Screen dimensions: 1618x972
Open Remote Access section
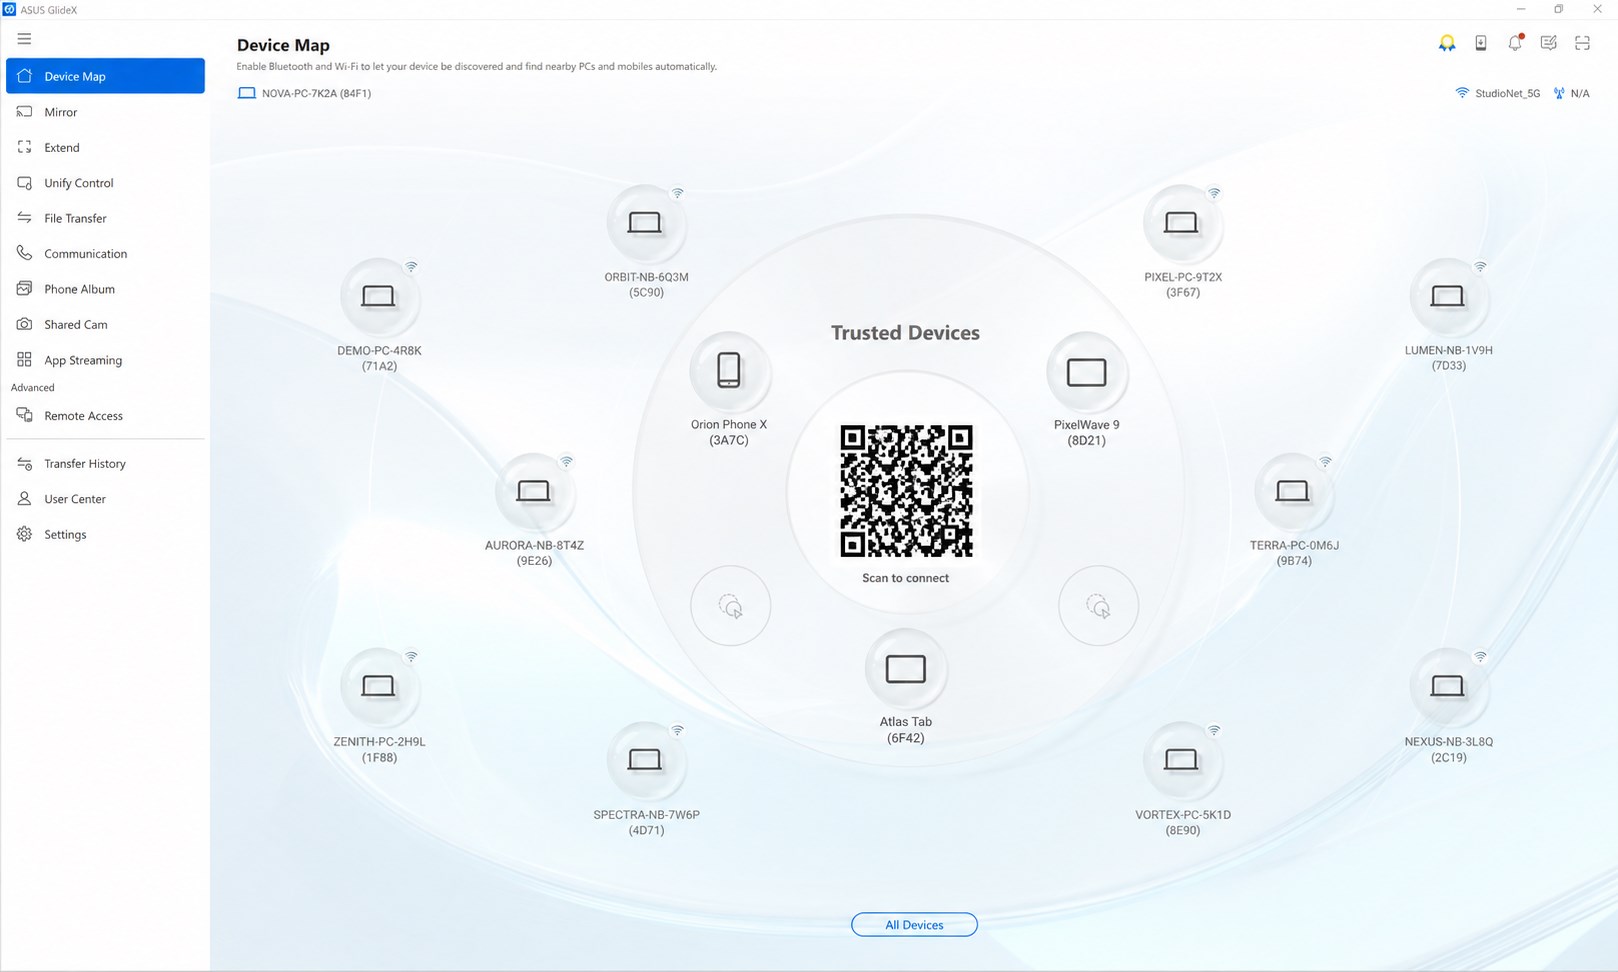click(x=105, y=416)
